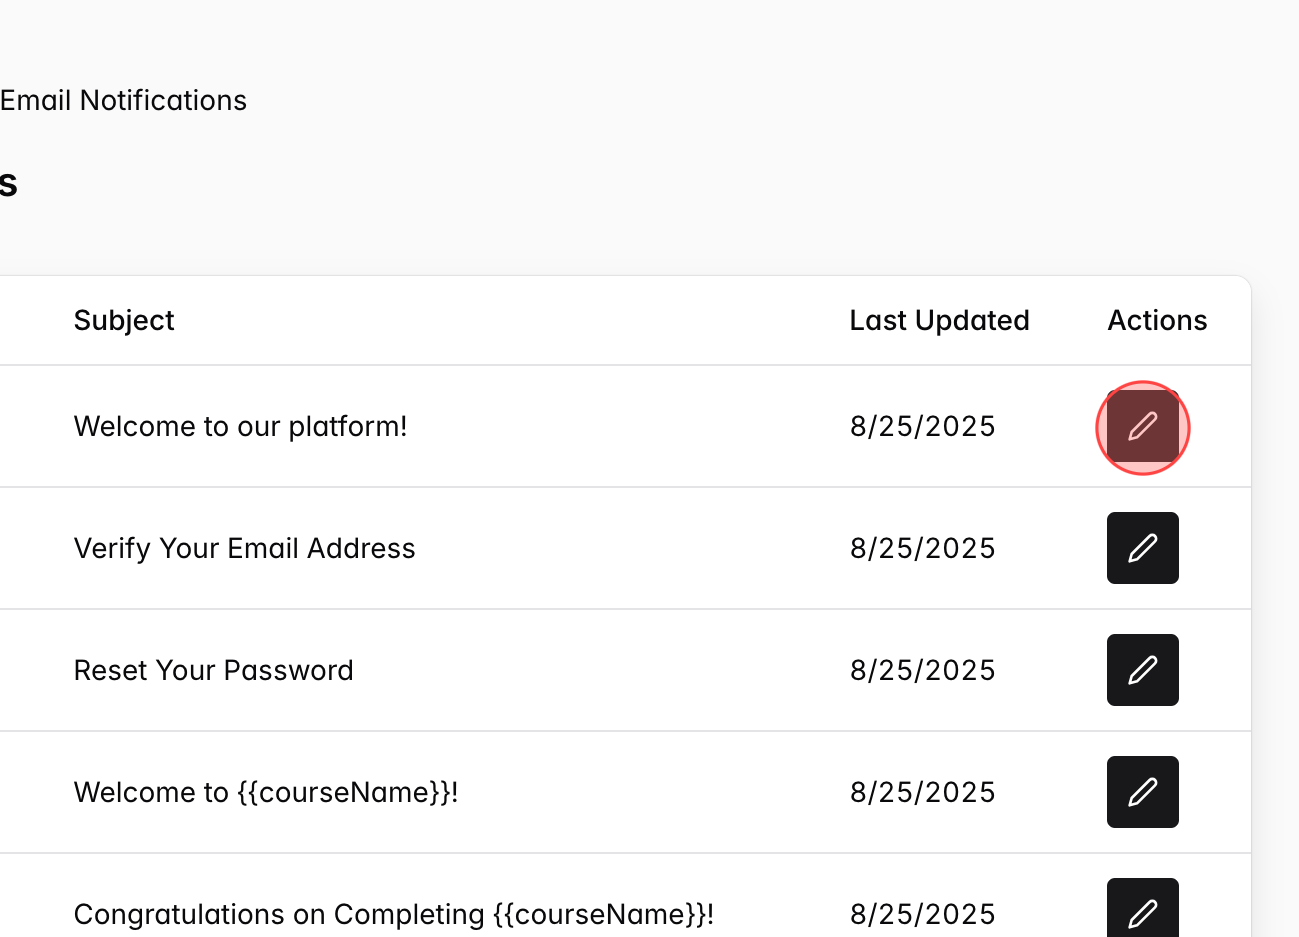Click the Last Updated column header

coord(939,320)
